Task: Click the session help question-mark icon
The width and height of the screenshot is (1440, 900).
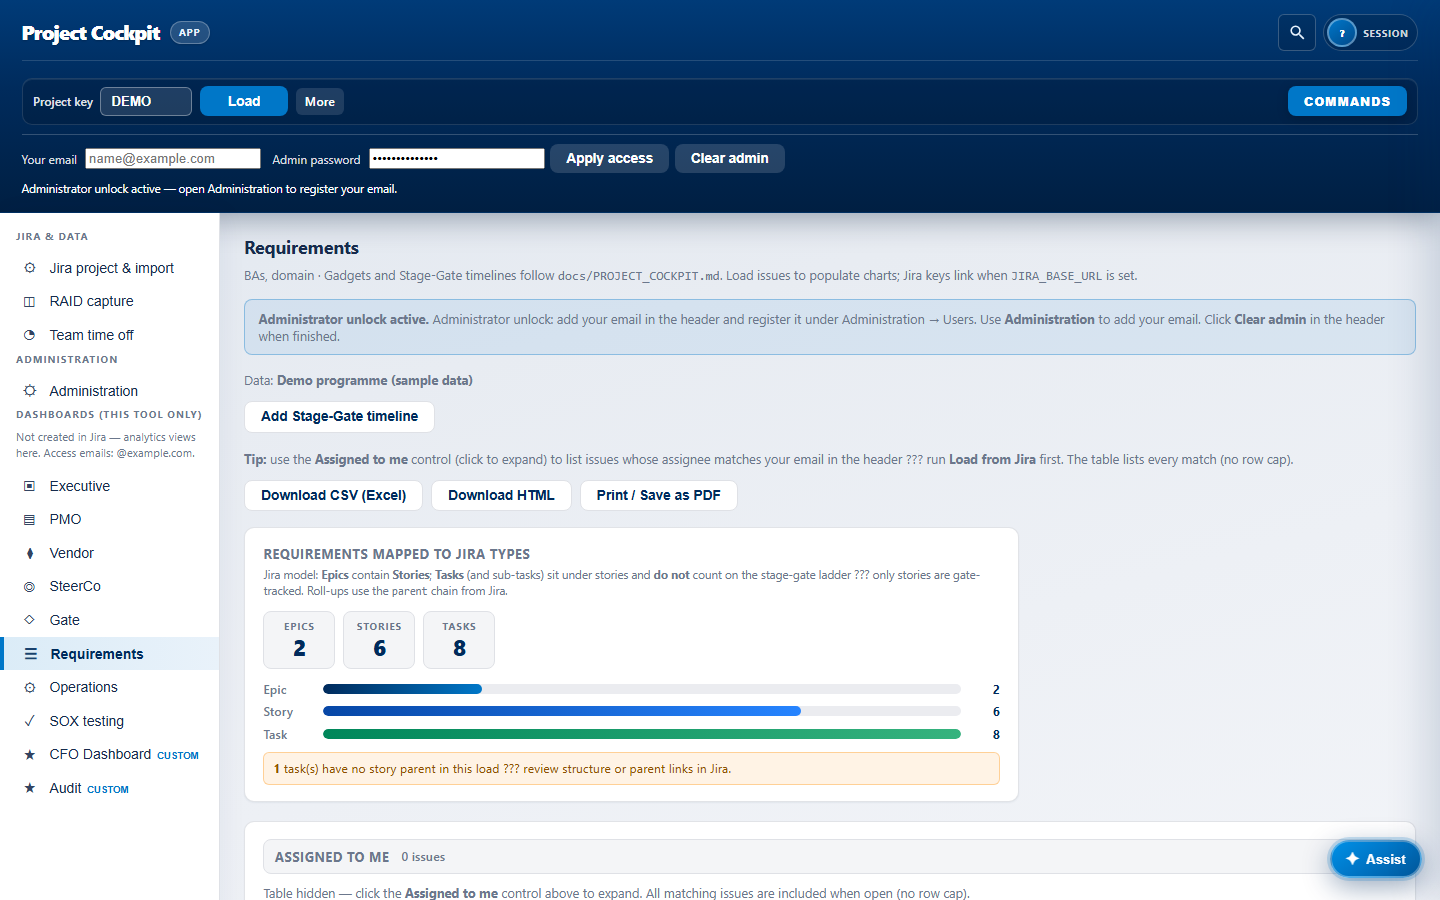Action: pos(1342,33)
